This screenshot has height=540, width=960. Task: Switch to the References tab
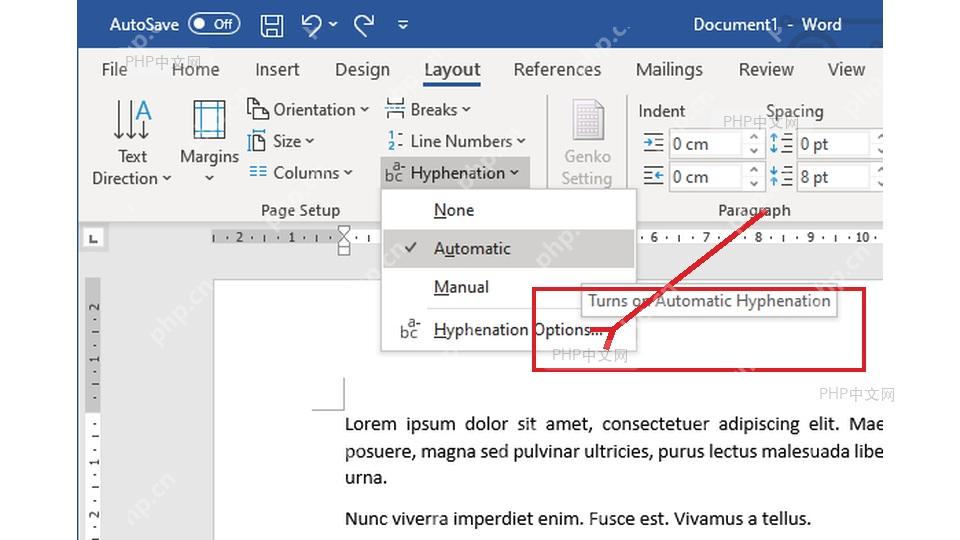[x=557, y=70]
